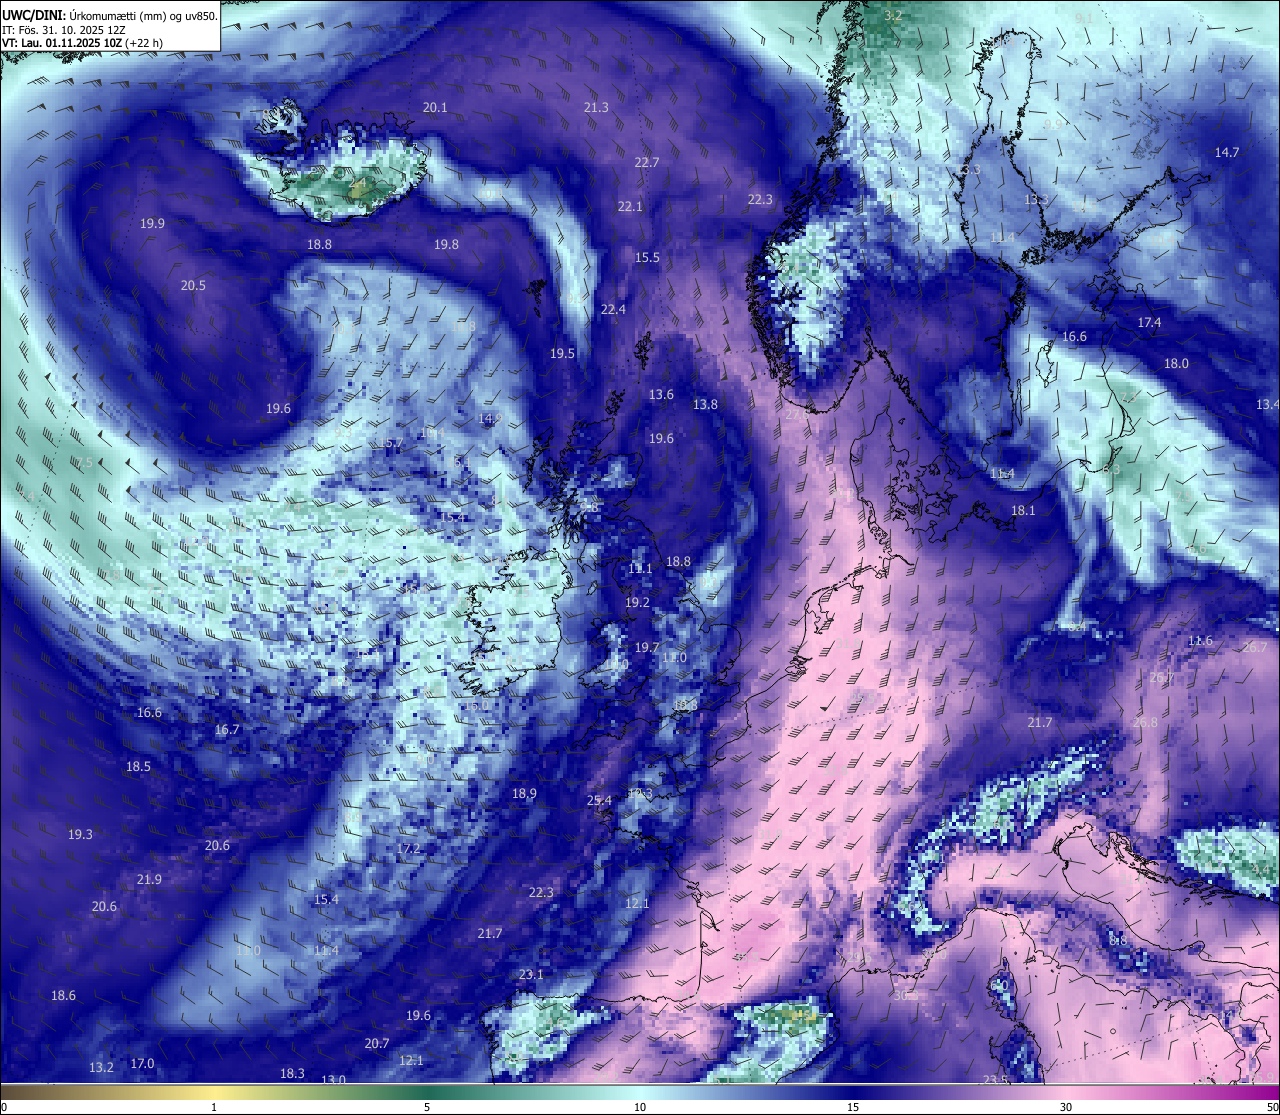Click the 20.5 value label on the map
Viewport: 1280px width, 1115px height.
193,285
